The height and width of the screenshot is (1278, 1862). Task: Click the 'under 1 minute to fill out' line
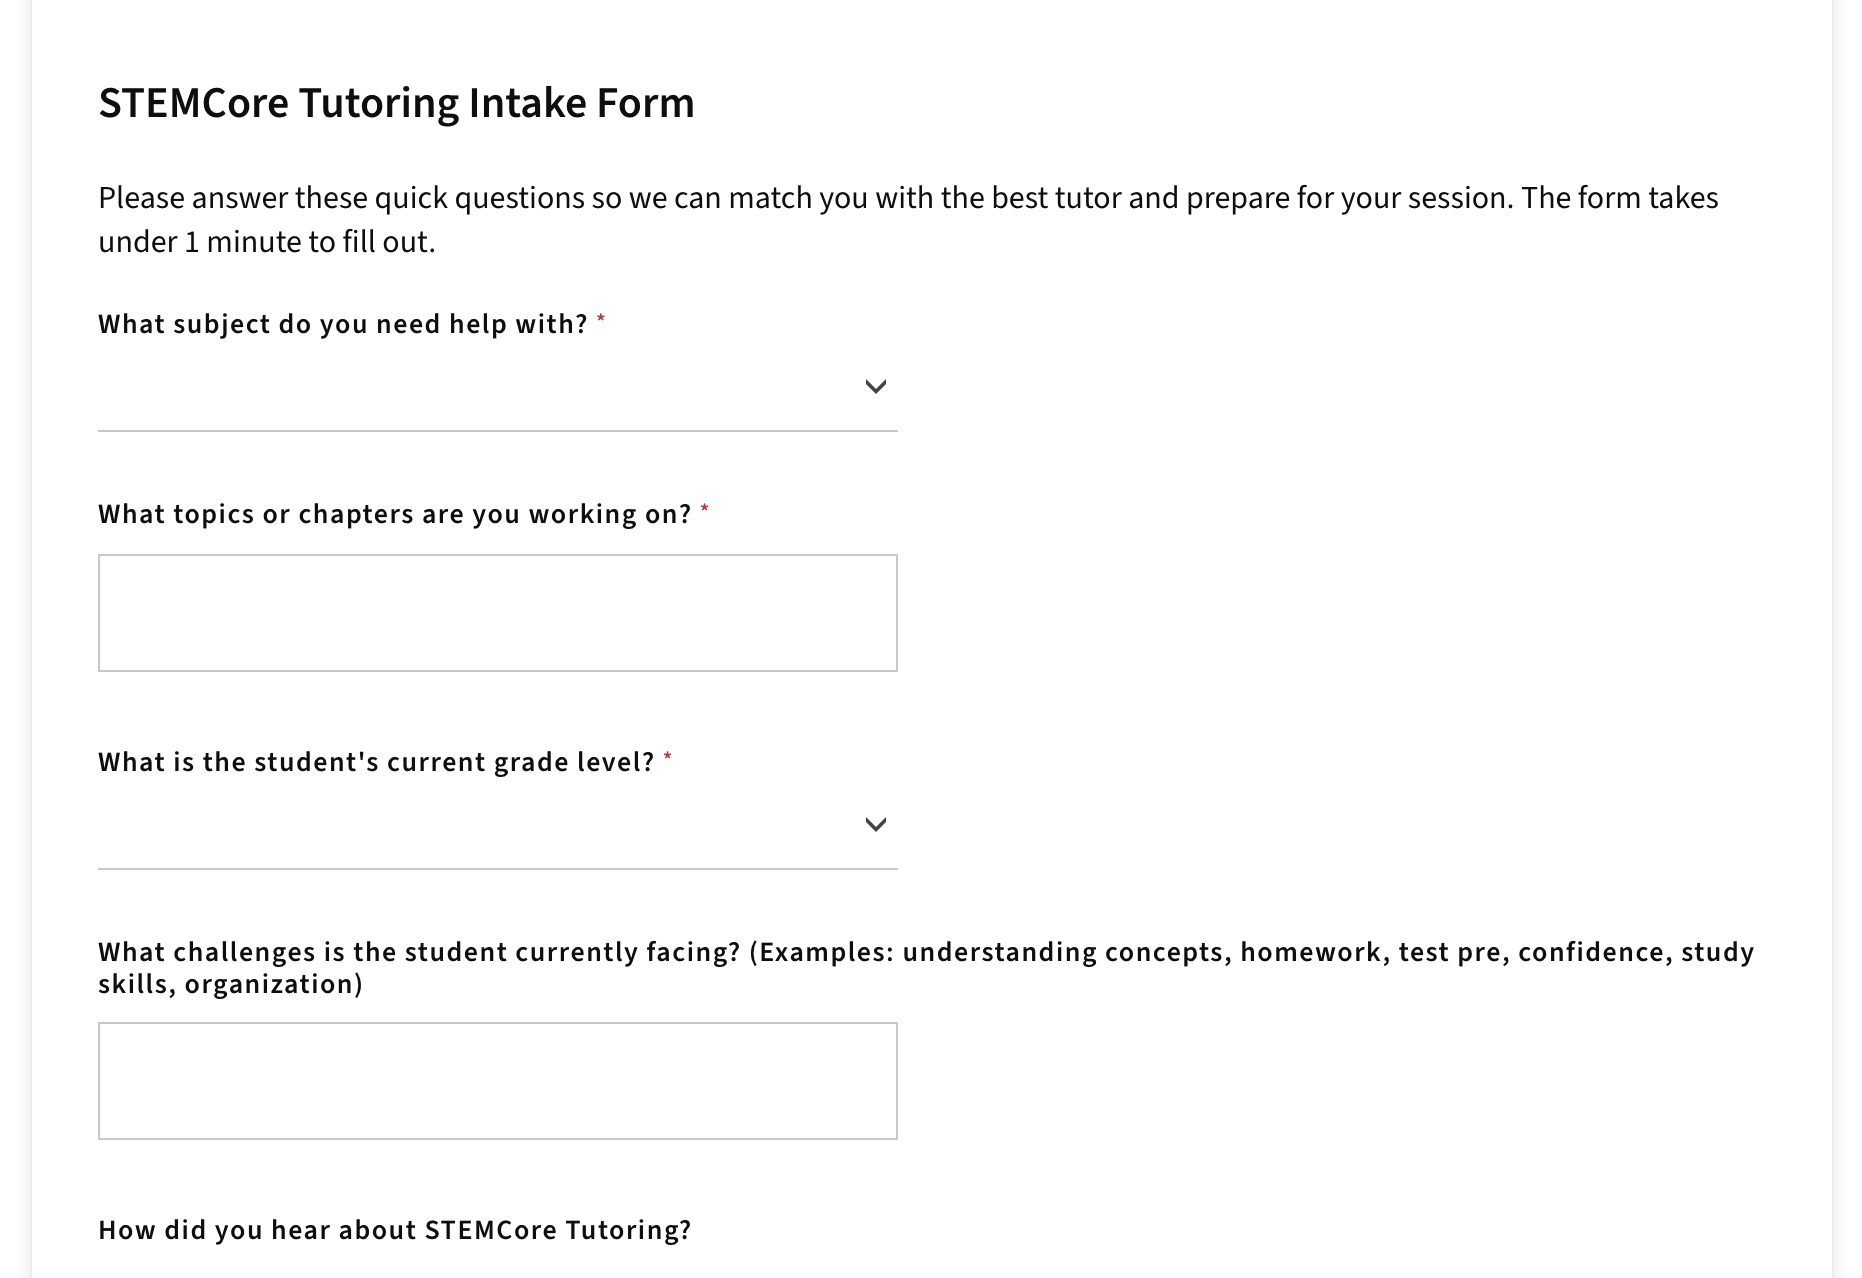(x=266, y=242)
